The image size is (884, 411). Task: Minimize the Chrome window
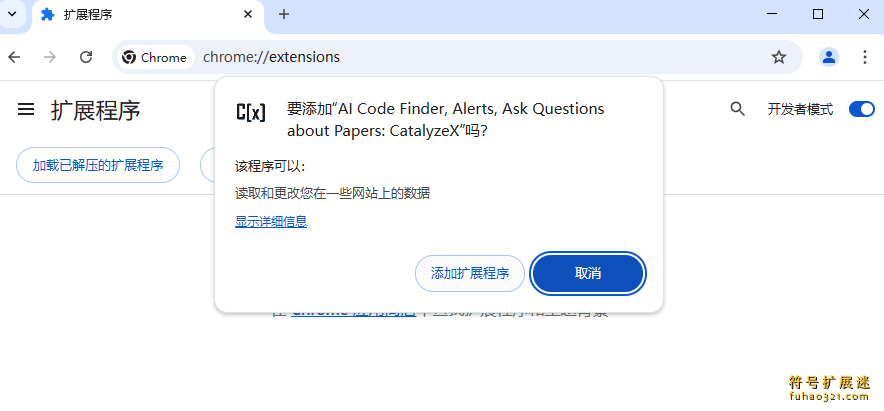[x=773, y=14]
